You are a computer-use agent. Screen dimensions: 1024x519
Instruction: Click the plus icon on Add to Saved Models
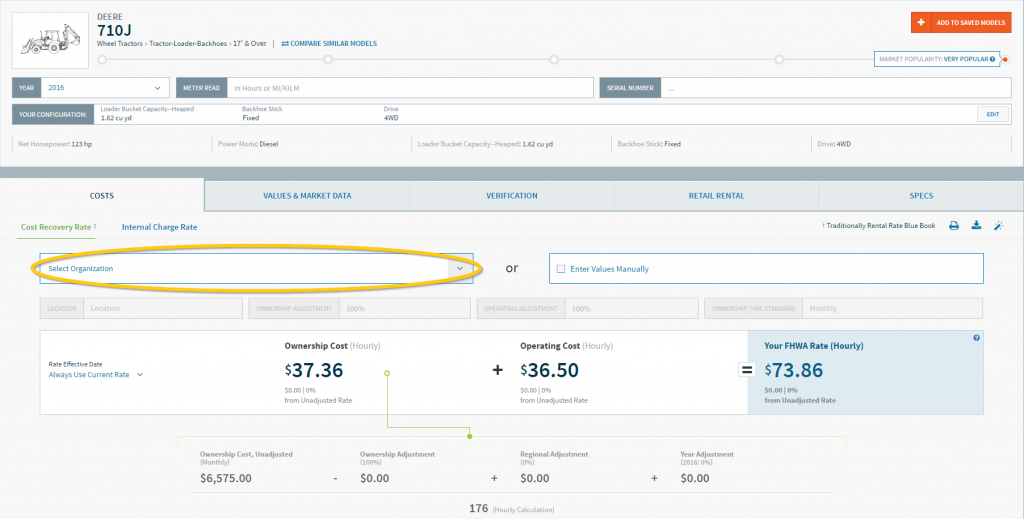[x=921, y=22]
